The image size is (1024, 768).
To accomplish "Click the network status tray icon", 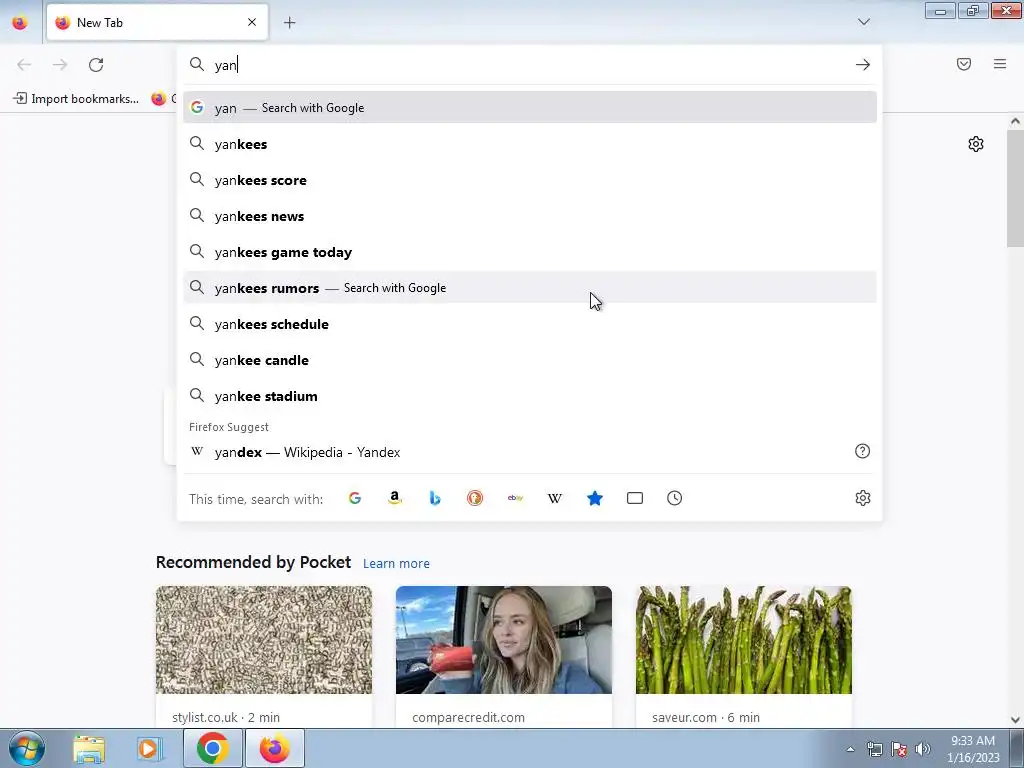I will click(874, 749).
